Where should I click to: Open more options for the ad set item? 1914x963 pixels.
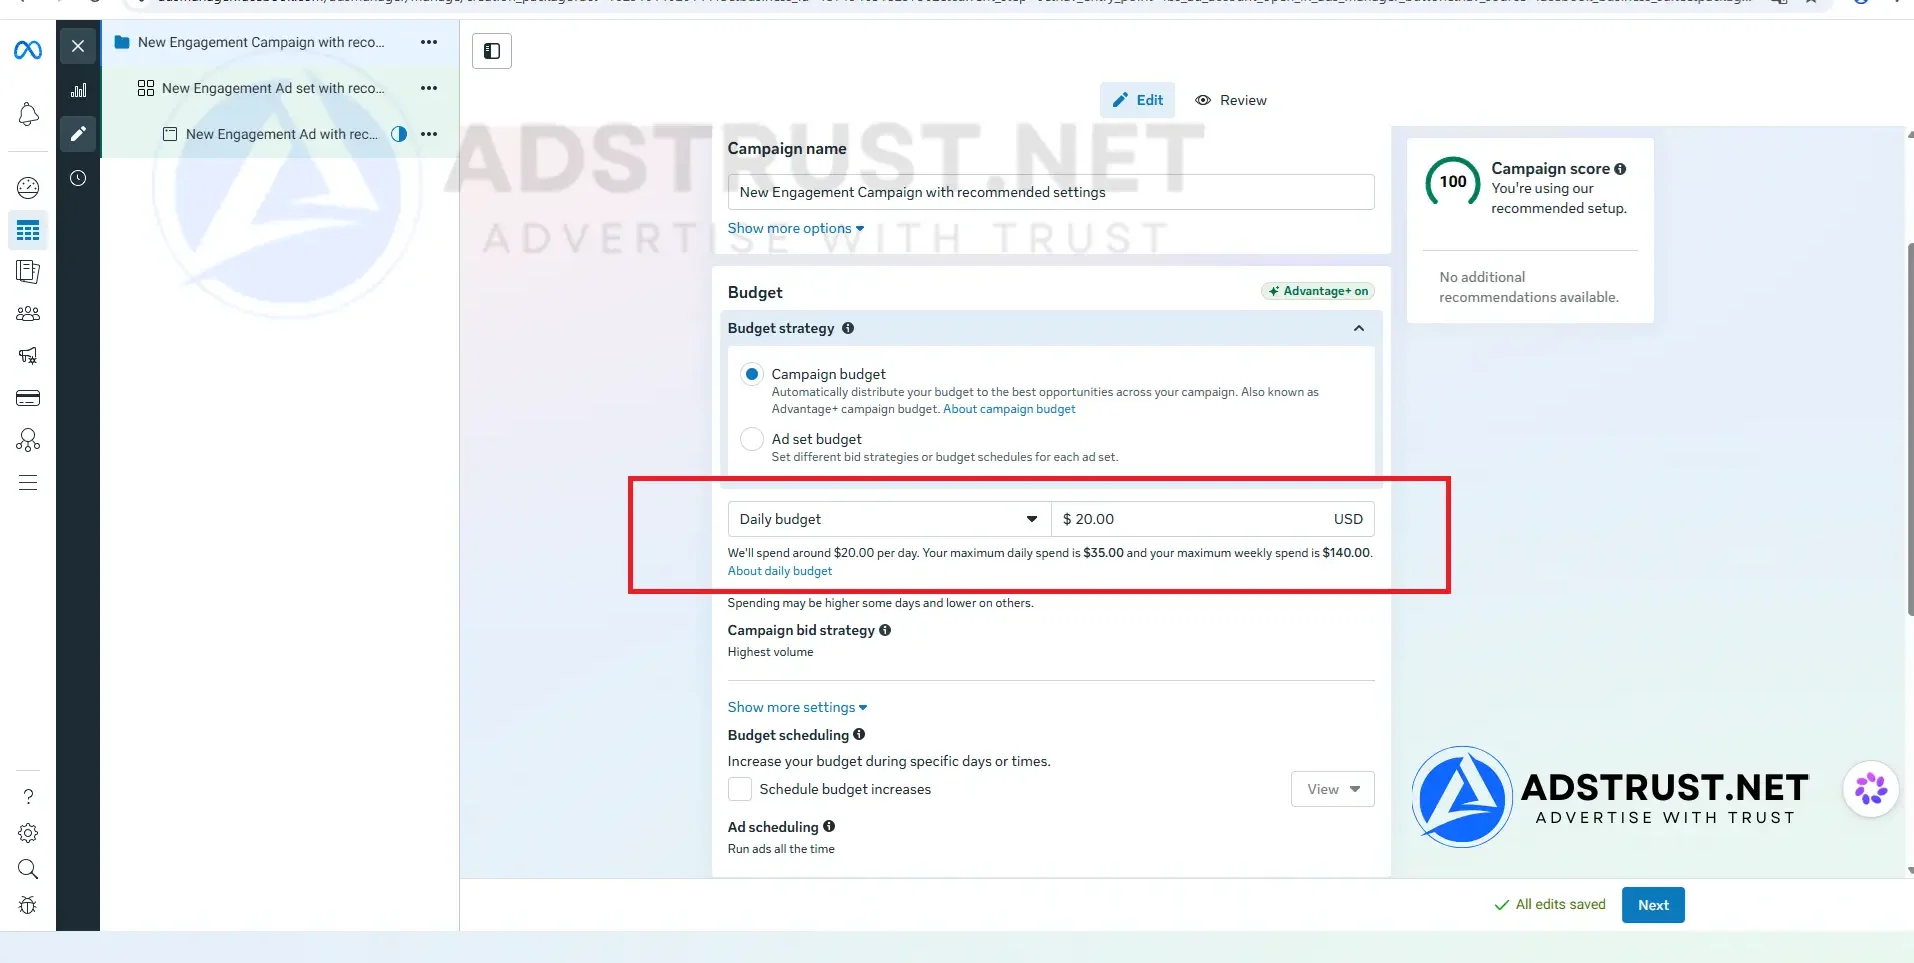tap(429, 88)
